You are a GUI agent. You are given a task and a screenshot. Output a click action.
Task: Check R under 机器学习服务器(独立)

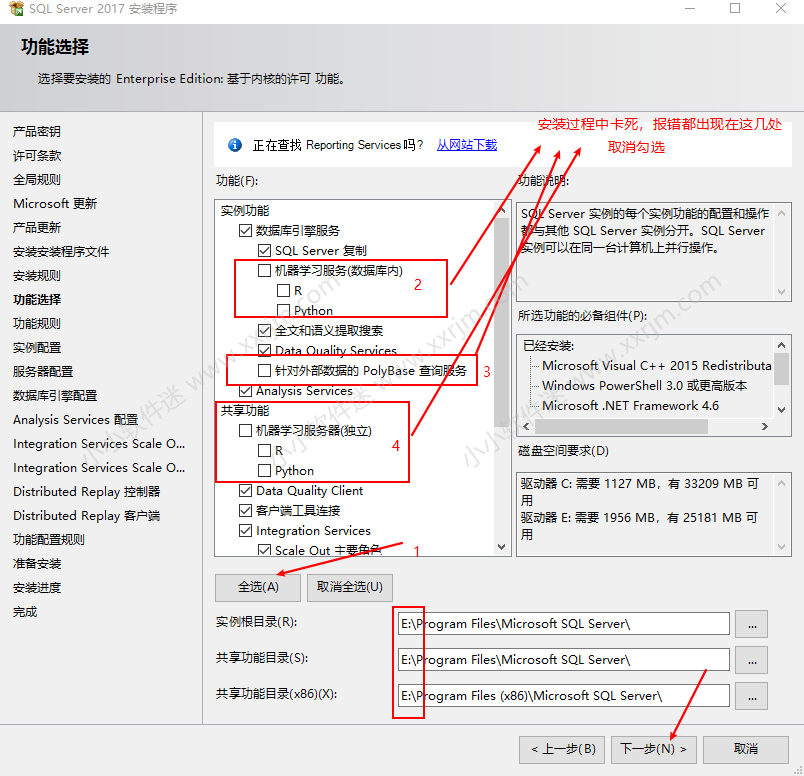click(x=265, y=451)
